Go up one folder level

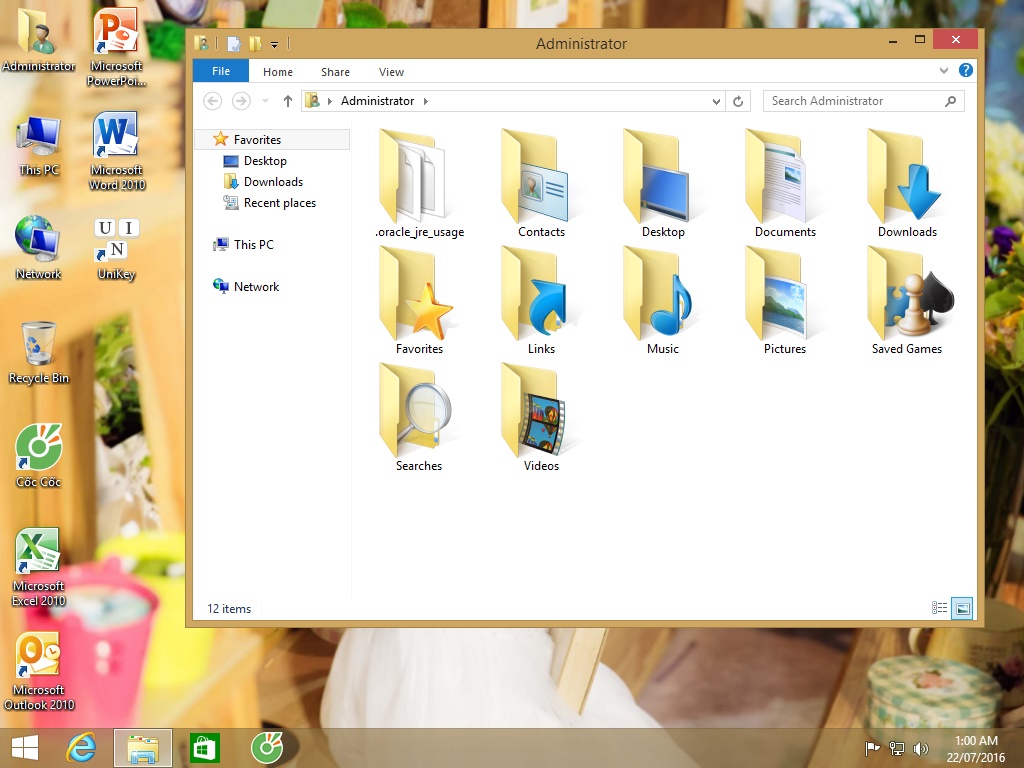(287, 101)
